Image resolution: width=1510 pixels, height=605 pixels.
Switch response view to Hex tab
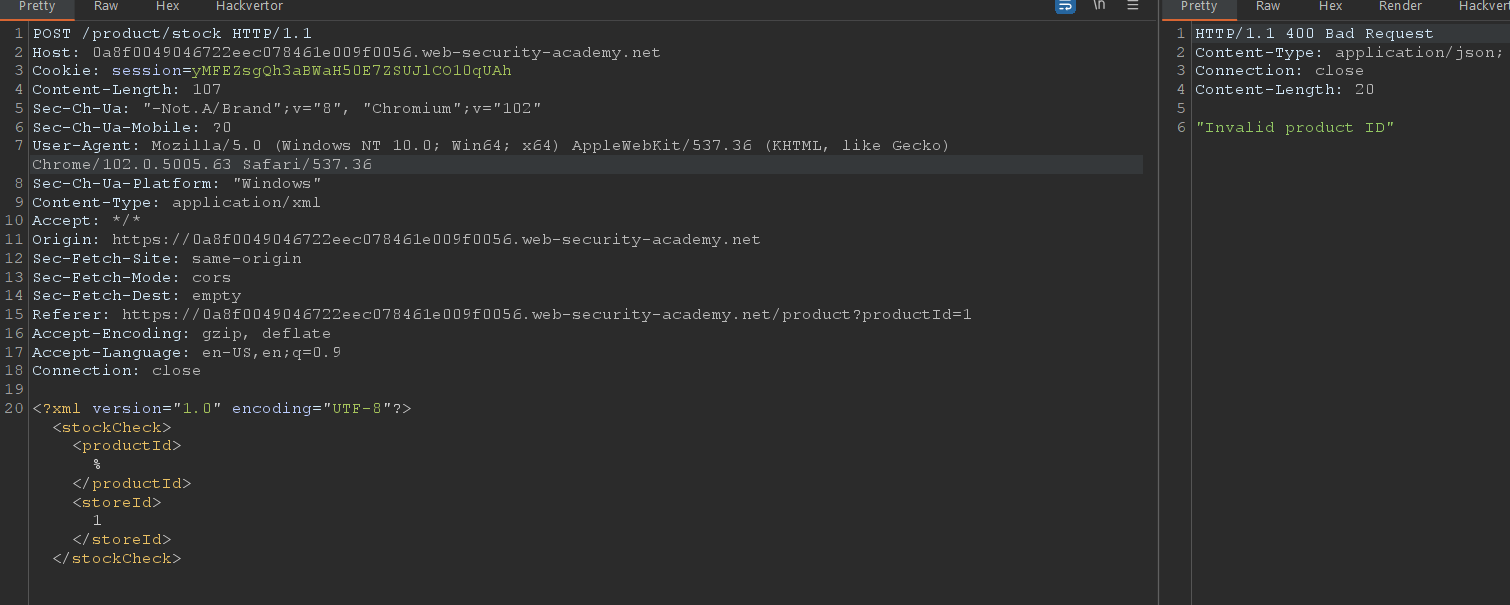(x=1330, y=6)
